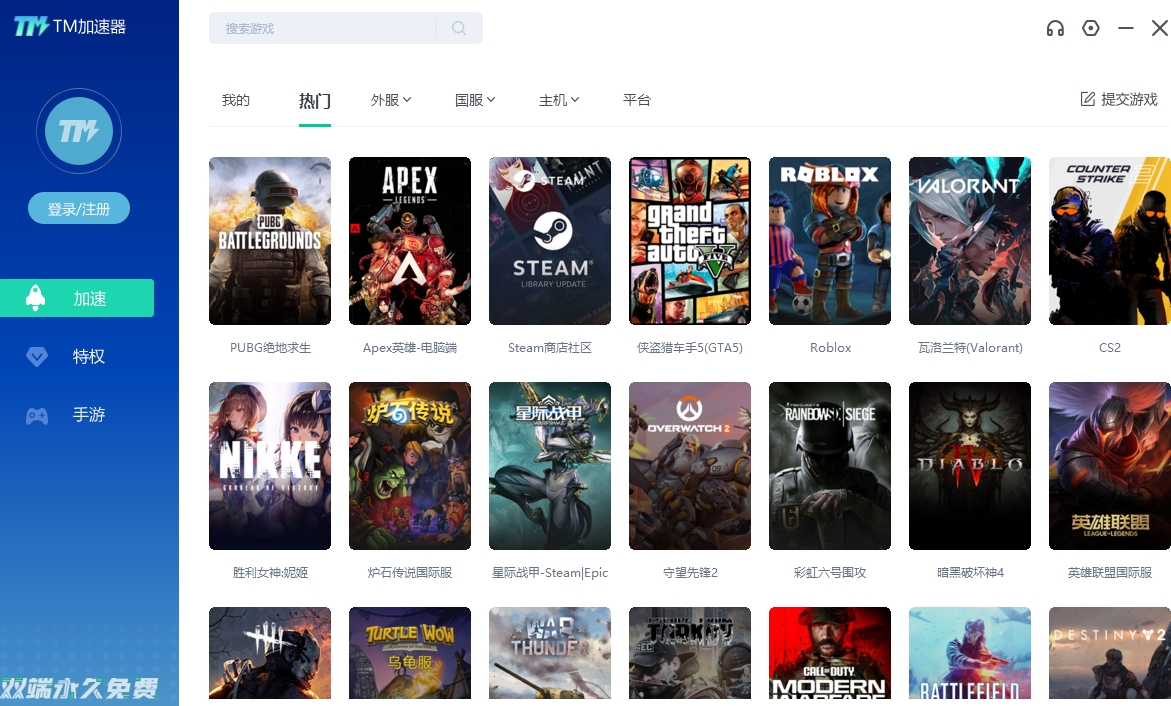The image size is (1171, 706).
Task: Open PUBG Battlegrounds game cover
Action: [270, 241]
